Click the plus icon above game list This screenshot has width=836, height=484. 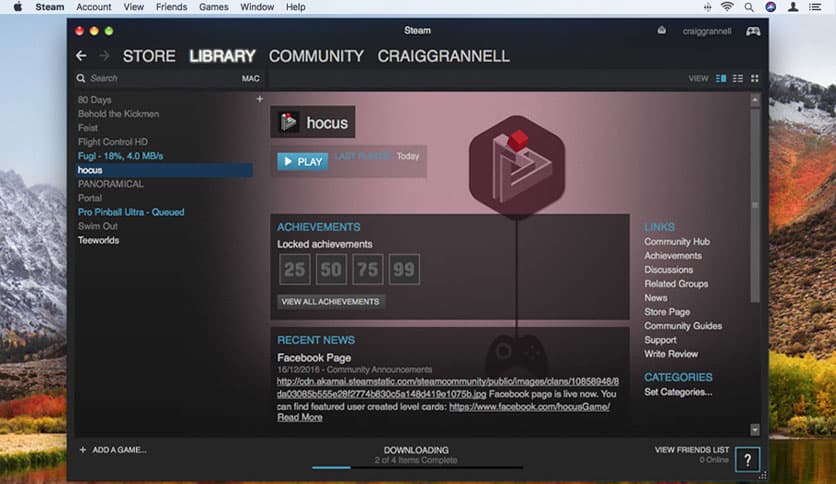pyautogui.click(x=260, y=99)
